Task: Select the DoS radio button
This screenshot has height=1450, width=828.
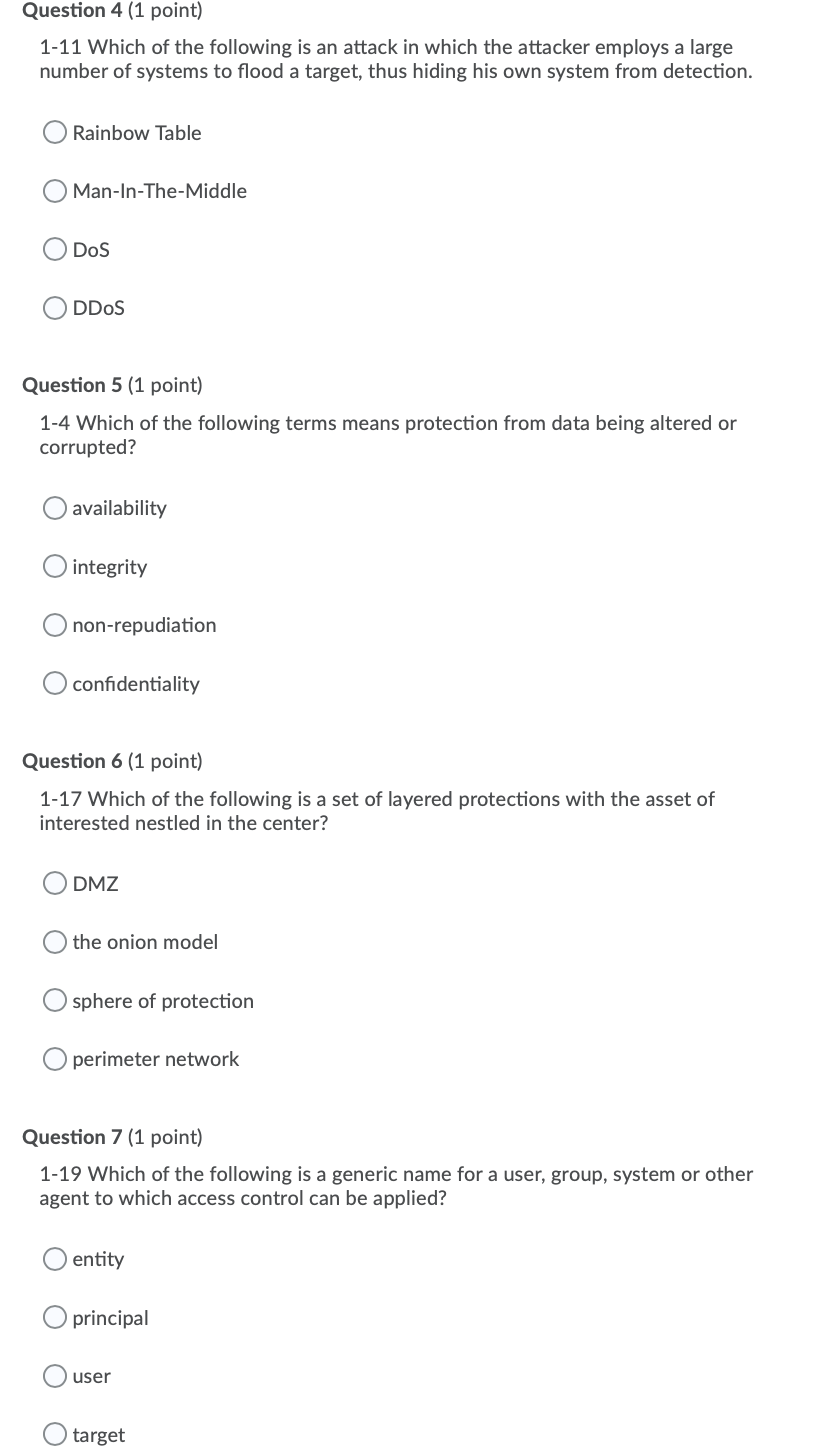Action: pyautogui.click(x=55, y=249)
